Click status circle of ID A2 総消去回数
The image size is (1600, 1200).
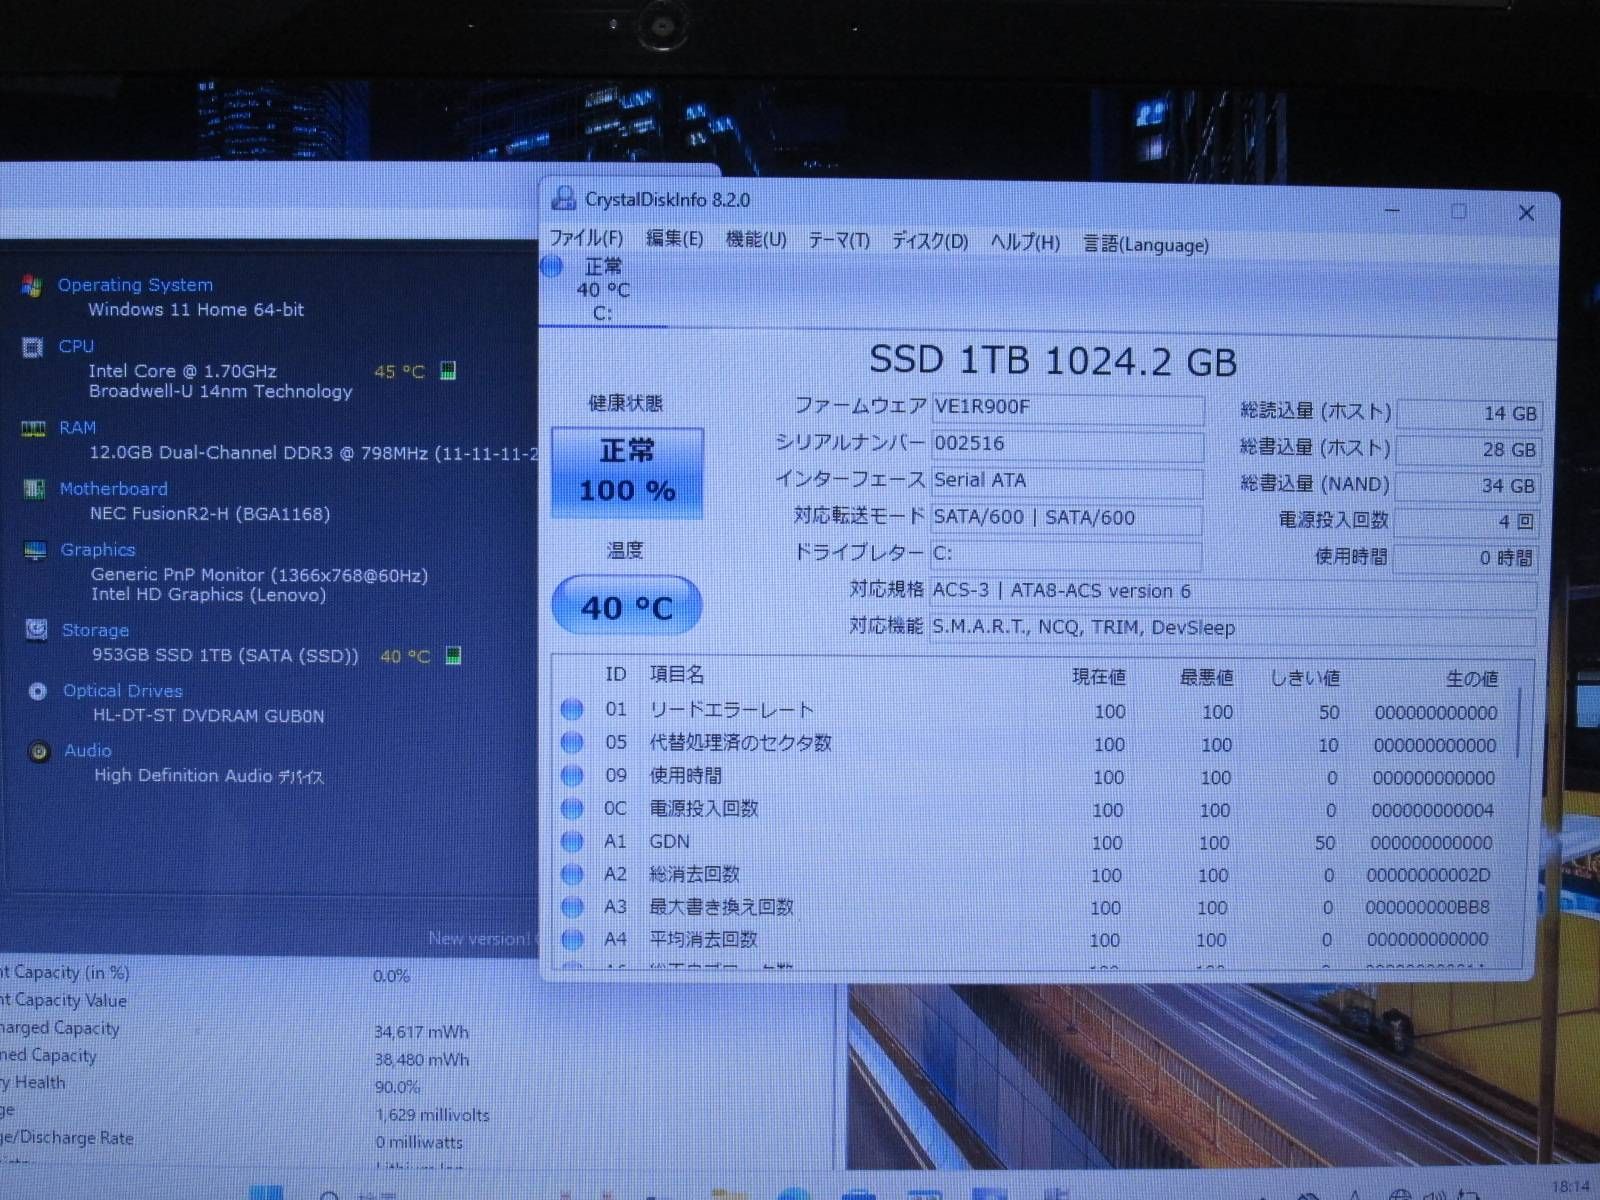coord(572,874)
